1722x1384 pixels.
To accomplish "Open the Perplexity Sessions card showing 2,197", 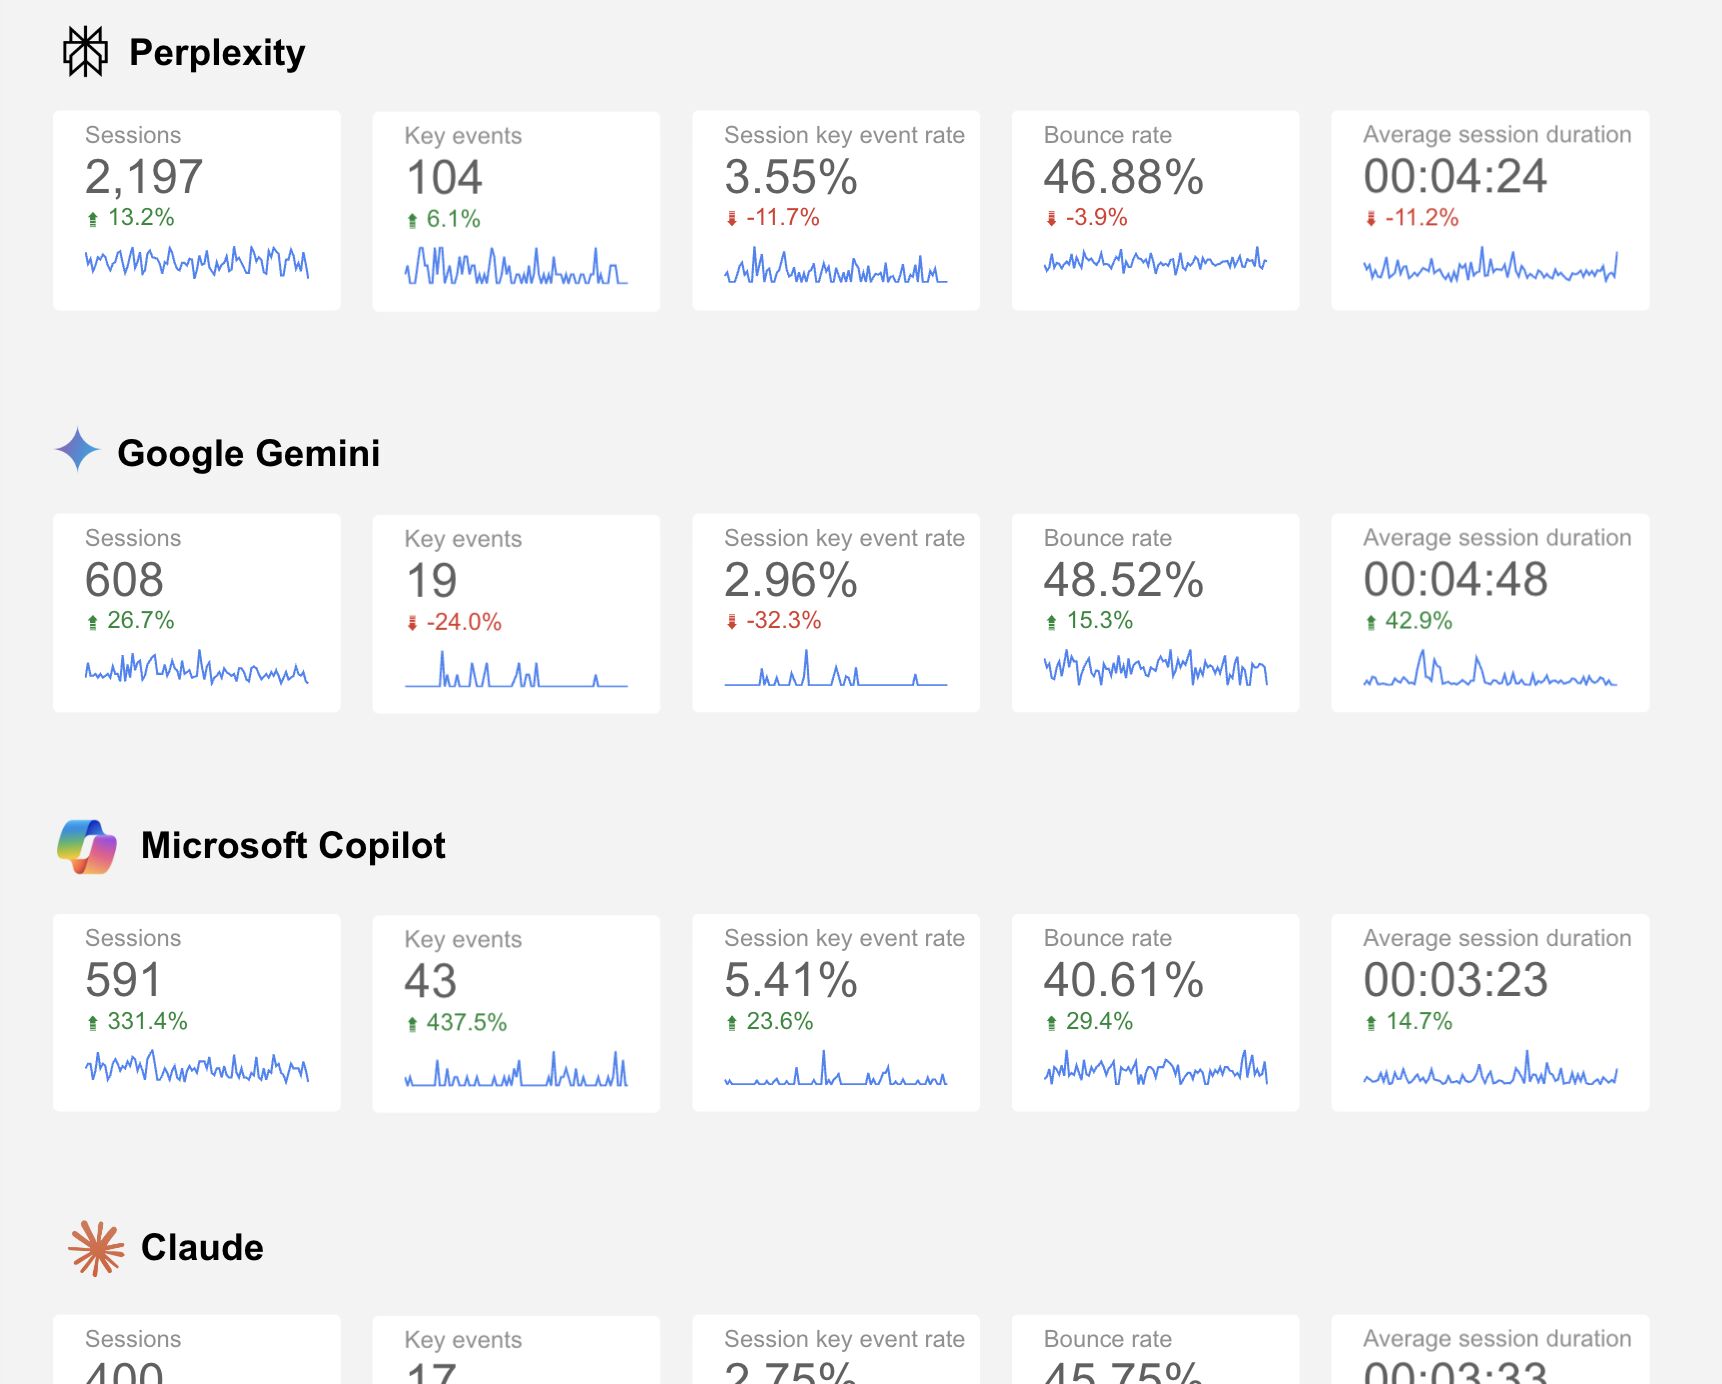I will click(x=196, y=210).
